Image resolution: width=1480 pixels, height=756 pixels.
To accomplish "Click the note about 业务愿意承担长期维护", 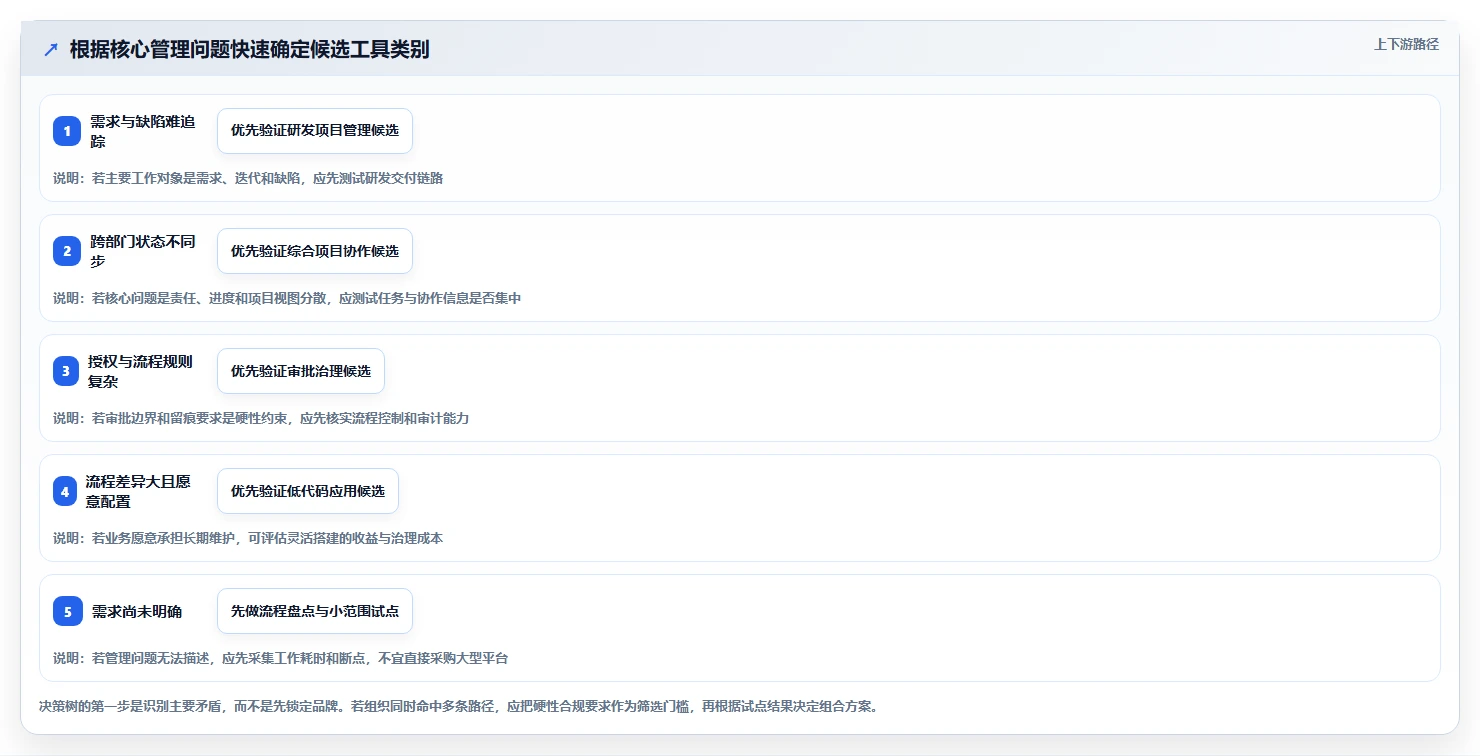I will pyautogui.click(x=248, y=538).
